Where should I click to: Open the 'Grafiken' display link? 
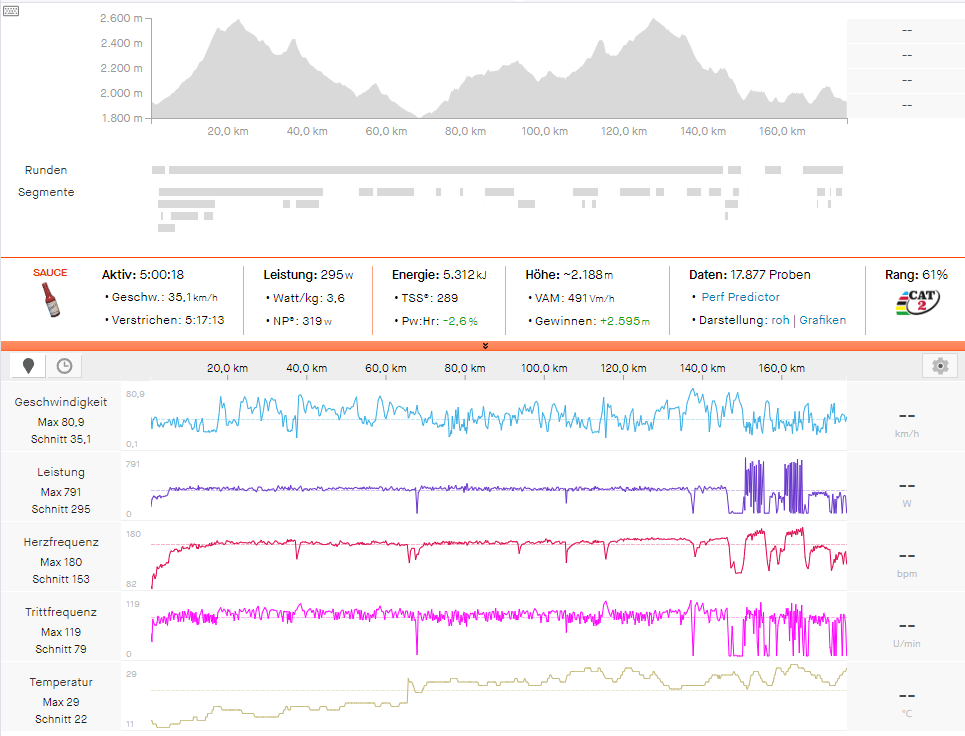[x=822, y=320]
